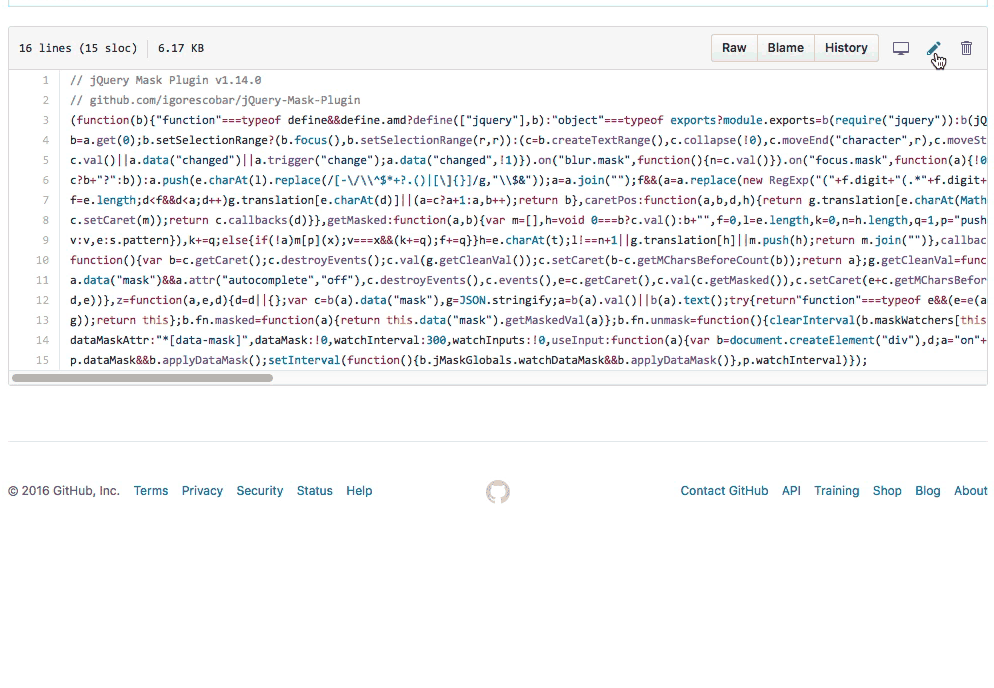Check GitHub Status link

pyautogui.click(x=314, y=491)
